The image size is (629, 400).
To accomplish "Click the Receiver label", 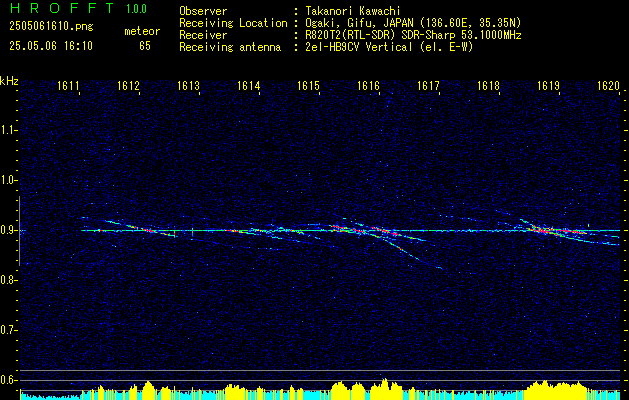I will 203,35.
